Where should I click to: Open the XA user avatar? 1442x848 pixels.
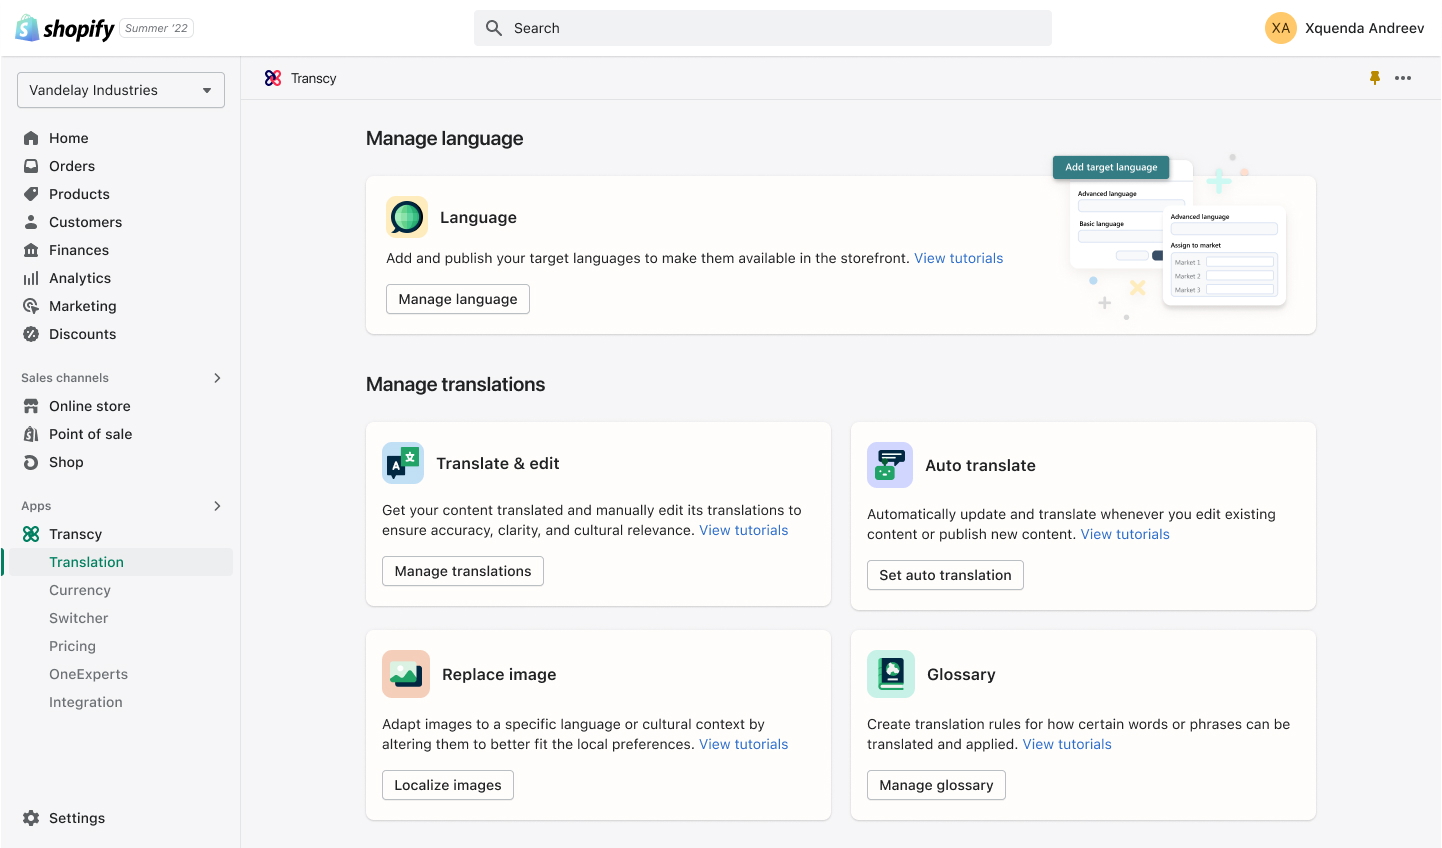pos(1281,28)
